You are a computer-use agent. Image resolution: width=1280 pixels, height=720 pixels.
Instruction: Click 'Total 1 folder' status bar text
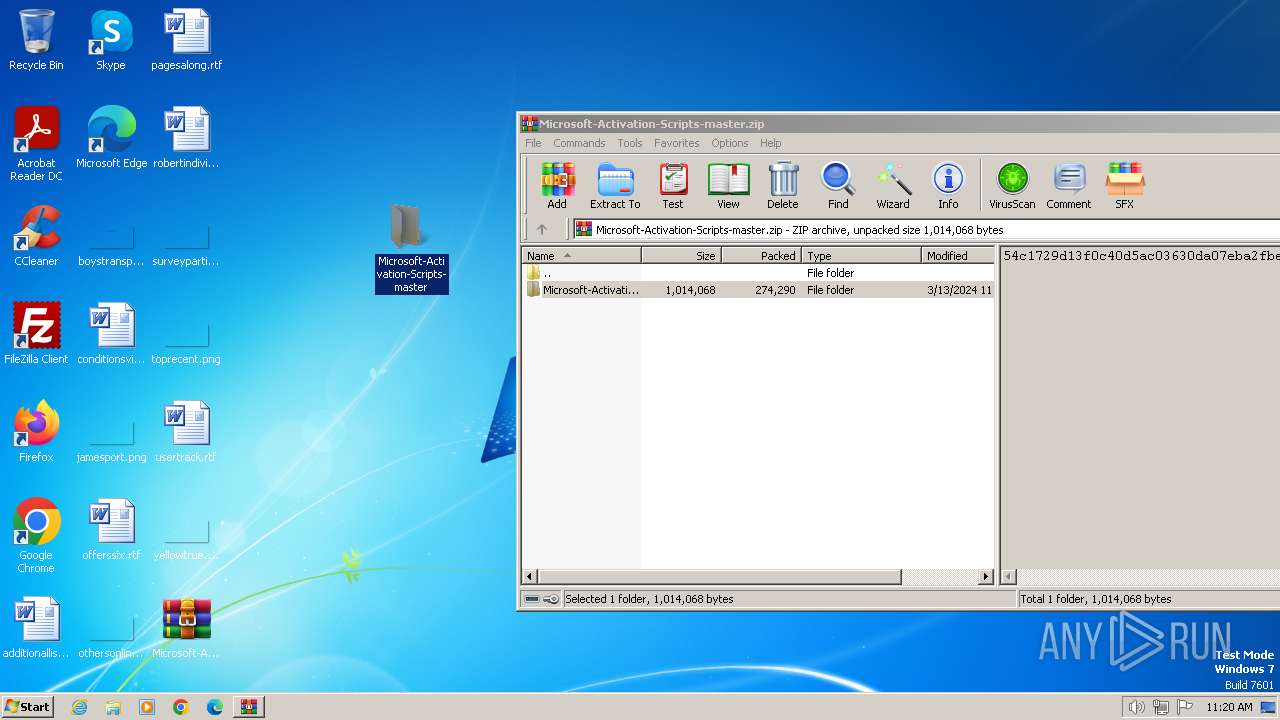[1096, 599]
